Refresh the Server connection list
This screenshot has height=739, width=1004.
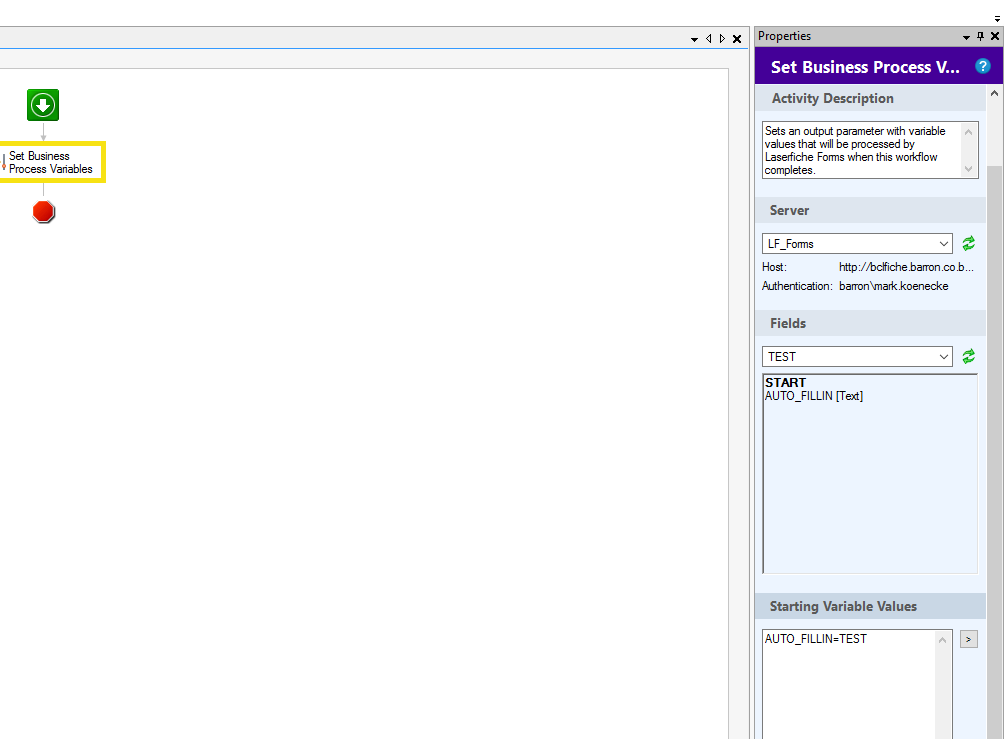coord(969,243)
